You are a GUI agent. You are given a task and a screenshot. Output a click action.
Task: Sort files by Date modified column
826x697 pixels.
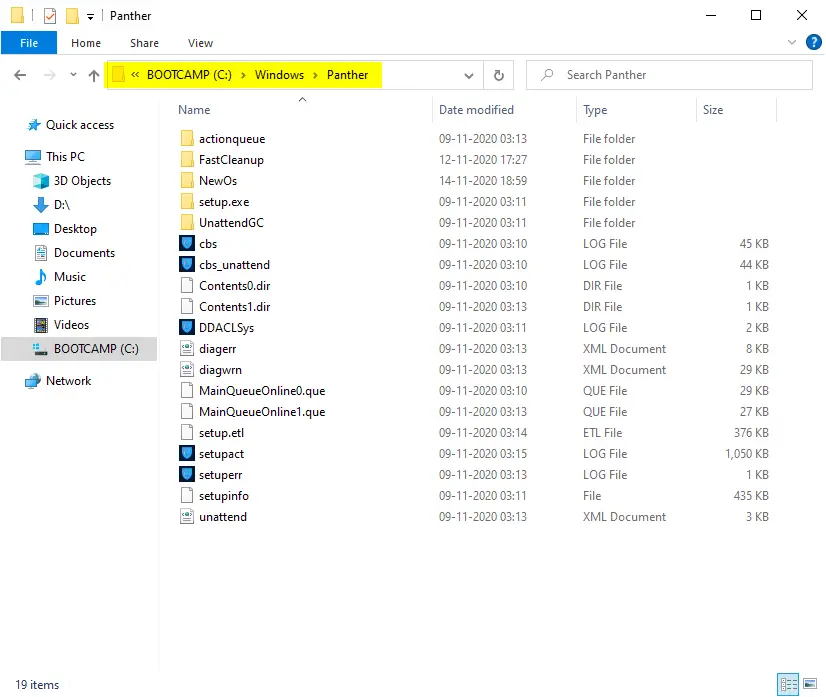[x=476, y=110]
